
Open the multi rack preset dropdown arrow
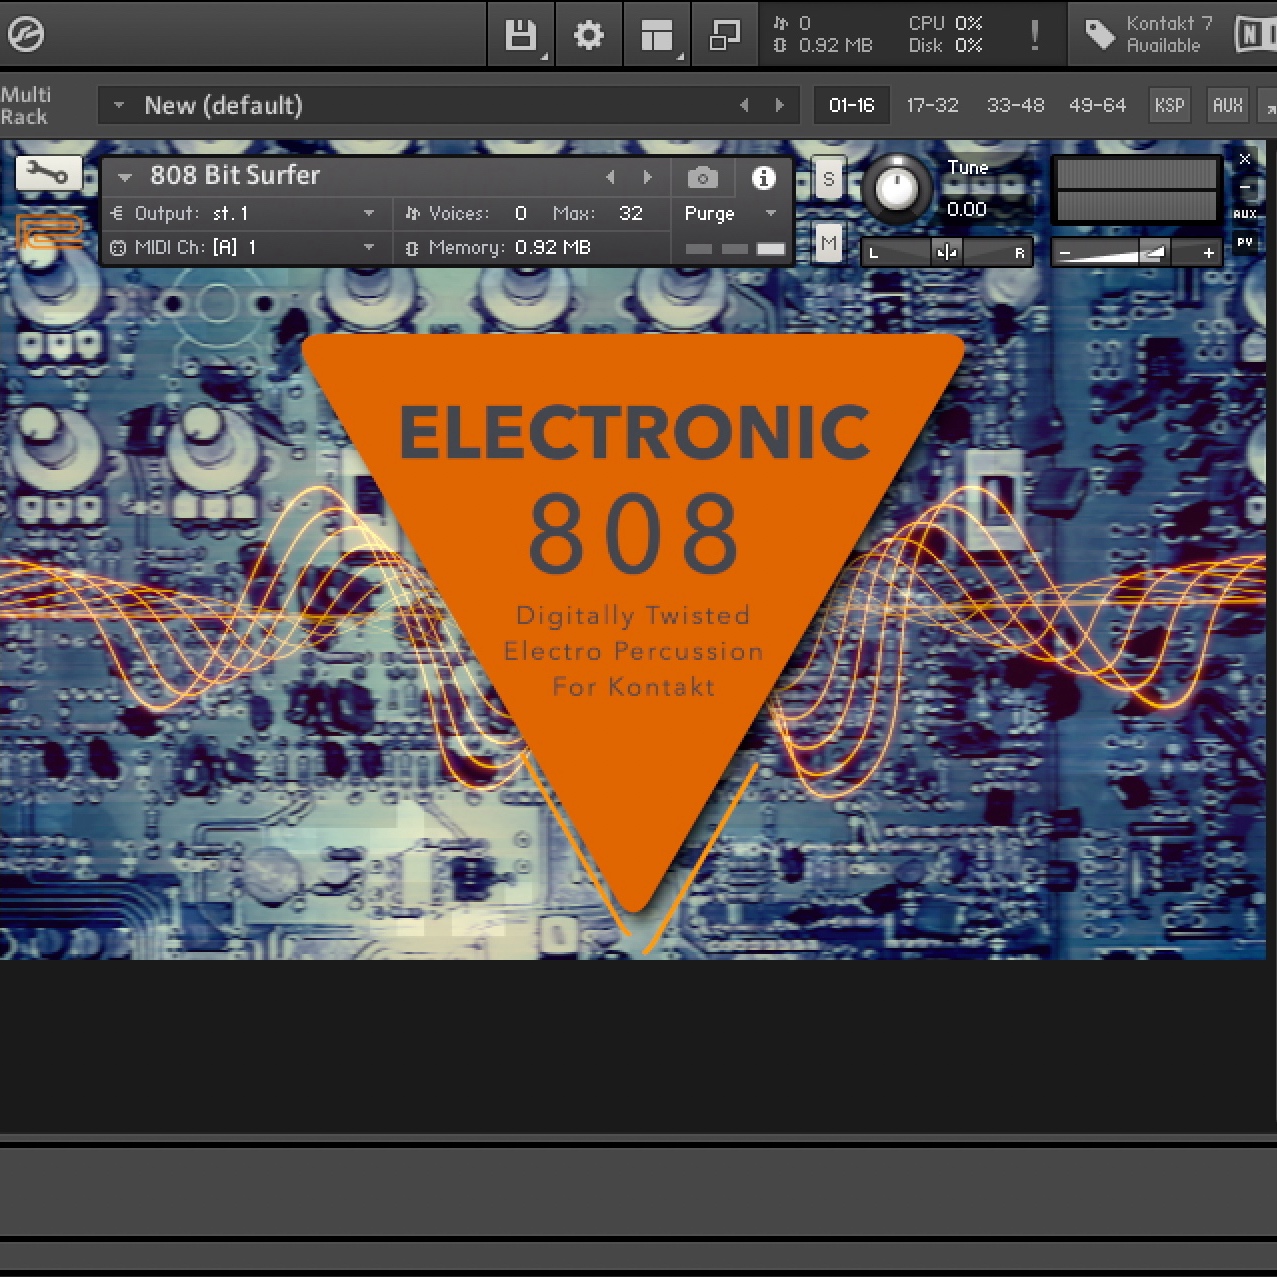pyautogui.click(x=119, y=105)
